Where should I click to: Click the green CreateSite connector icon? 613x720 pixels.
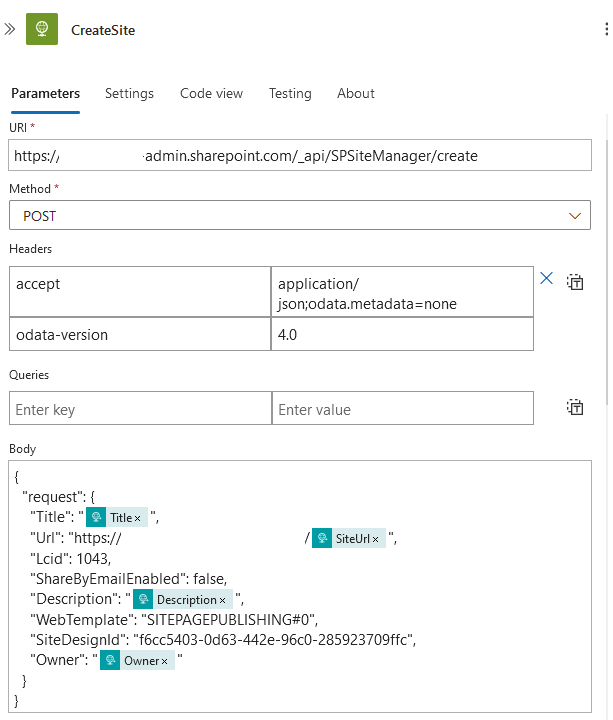click(x=42, y=29)
